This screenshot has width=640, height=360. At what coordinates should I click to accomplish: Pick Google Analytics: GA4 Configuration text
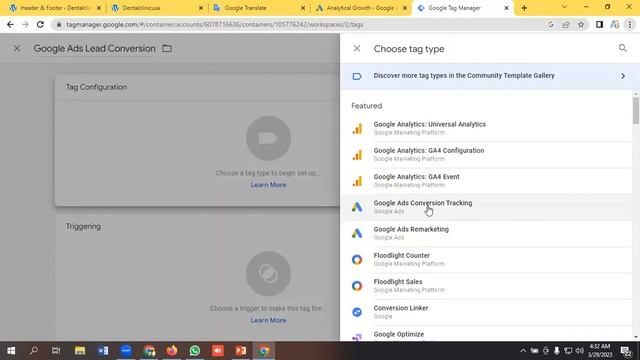(x=429, y=150)
